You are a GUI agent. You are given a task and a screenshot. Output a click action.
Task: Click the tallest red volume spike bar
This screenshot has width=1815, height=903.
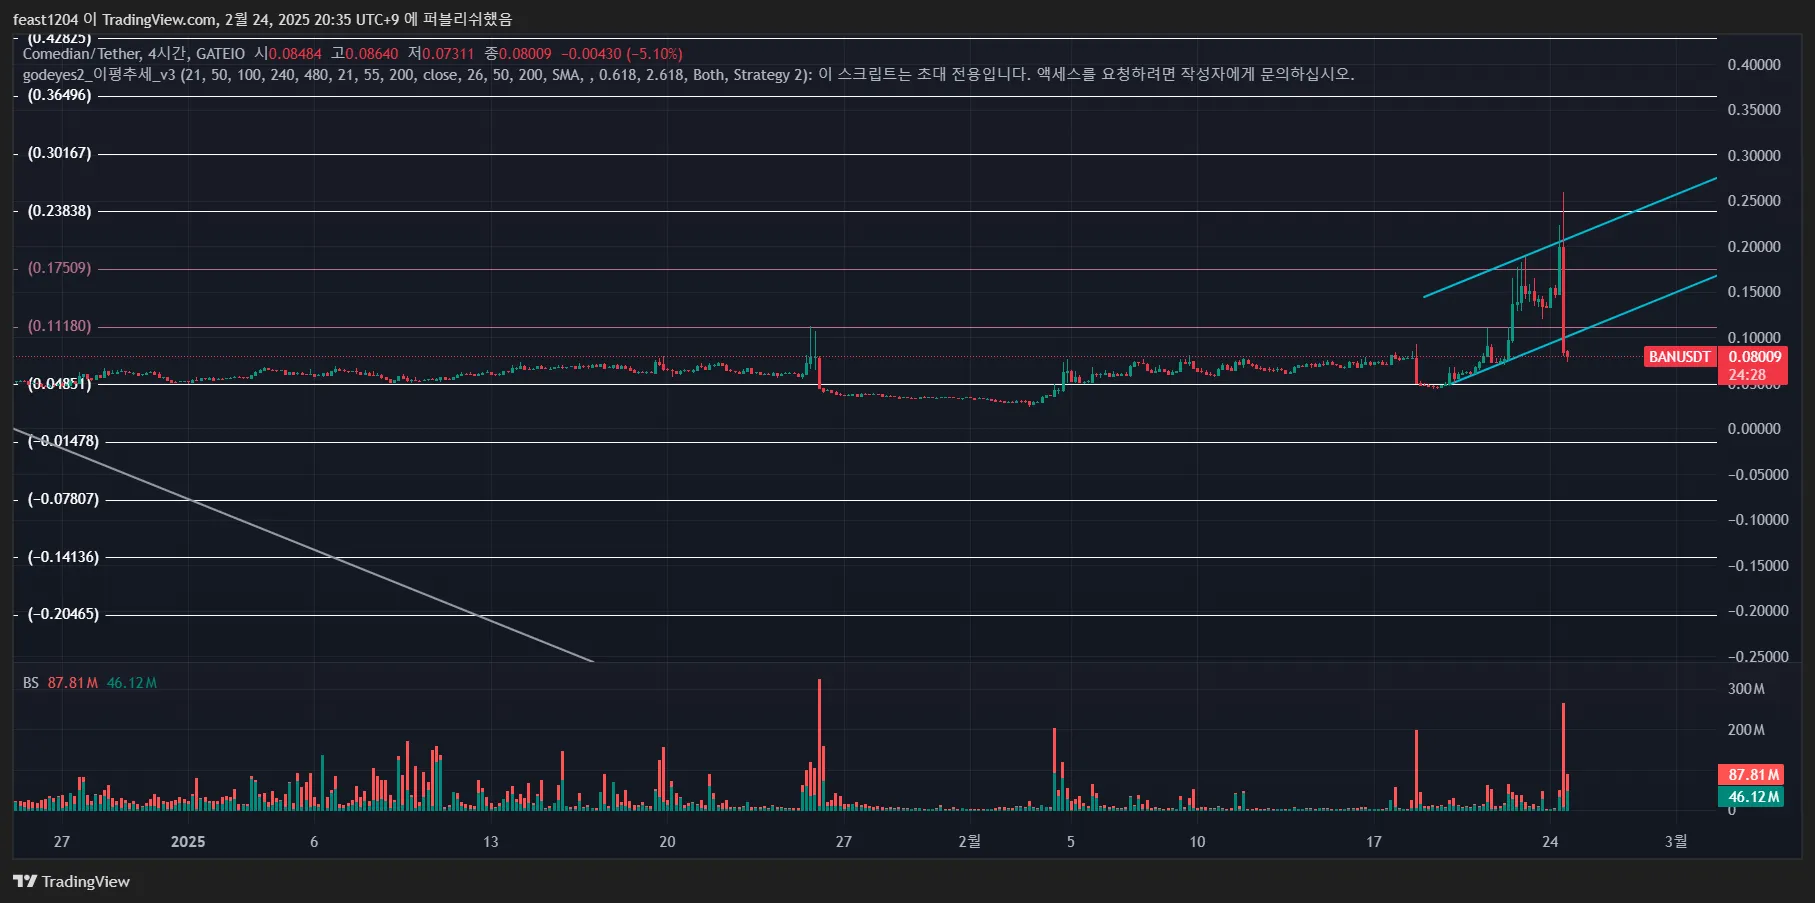tap(819, 744)
